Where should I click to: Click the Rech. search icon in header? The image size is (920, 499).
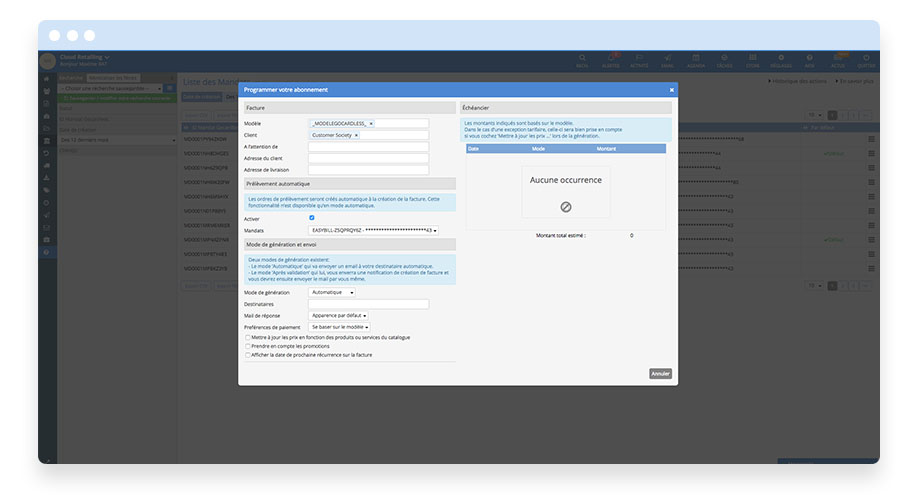583,60
